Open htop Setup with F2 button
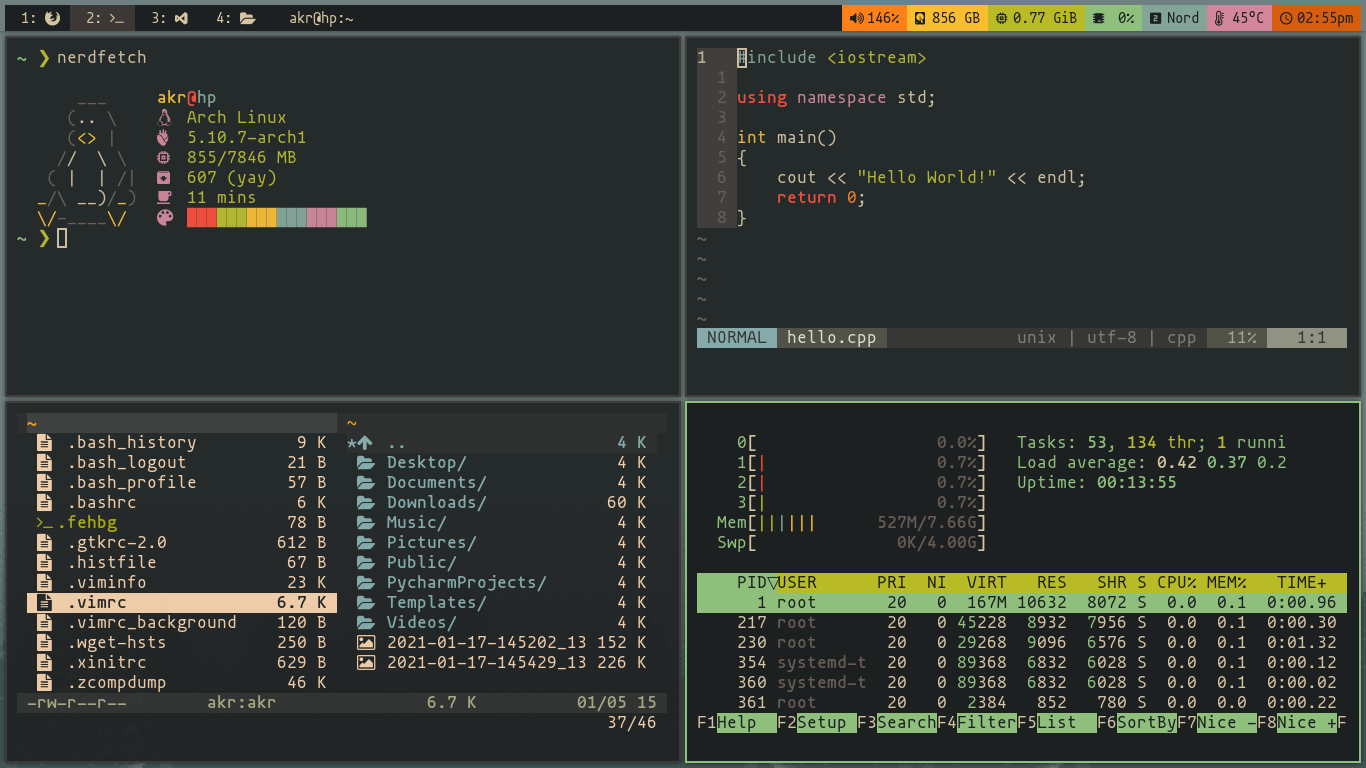Viewport: 1366px width, 768px height. click(816, 722)
